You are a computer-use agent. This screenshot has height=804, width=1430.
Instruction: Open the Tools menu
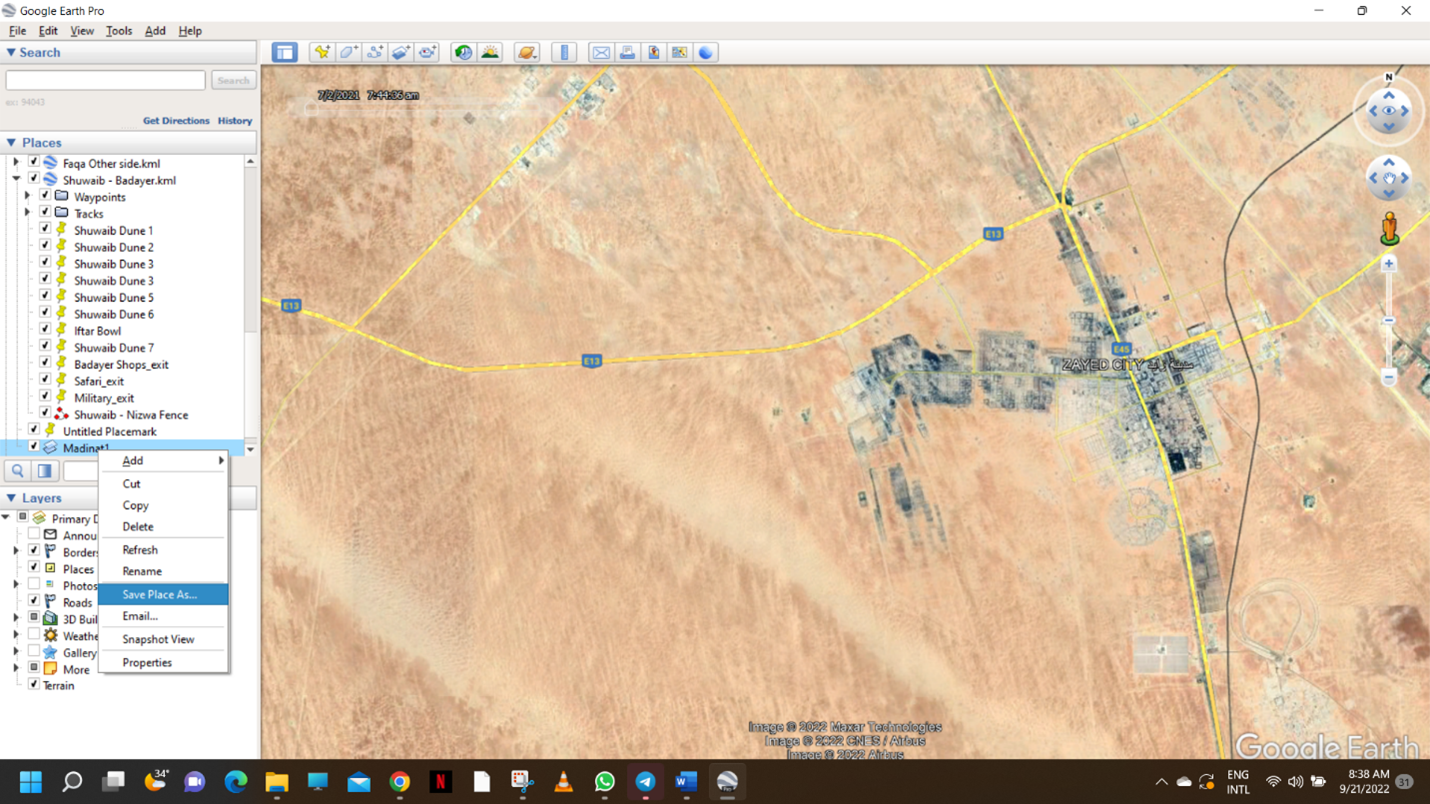119,31
